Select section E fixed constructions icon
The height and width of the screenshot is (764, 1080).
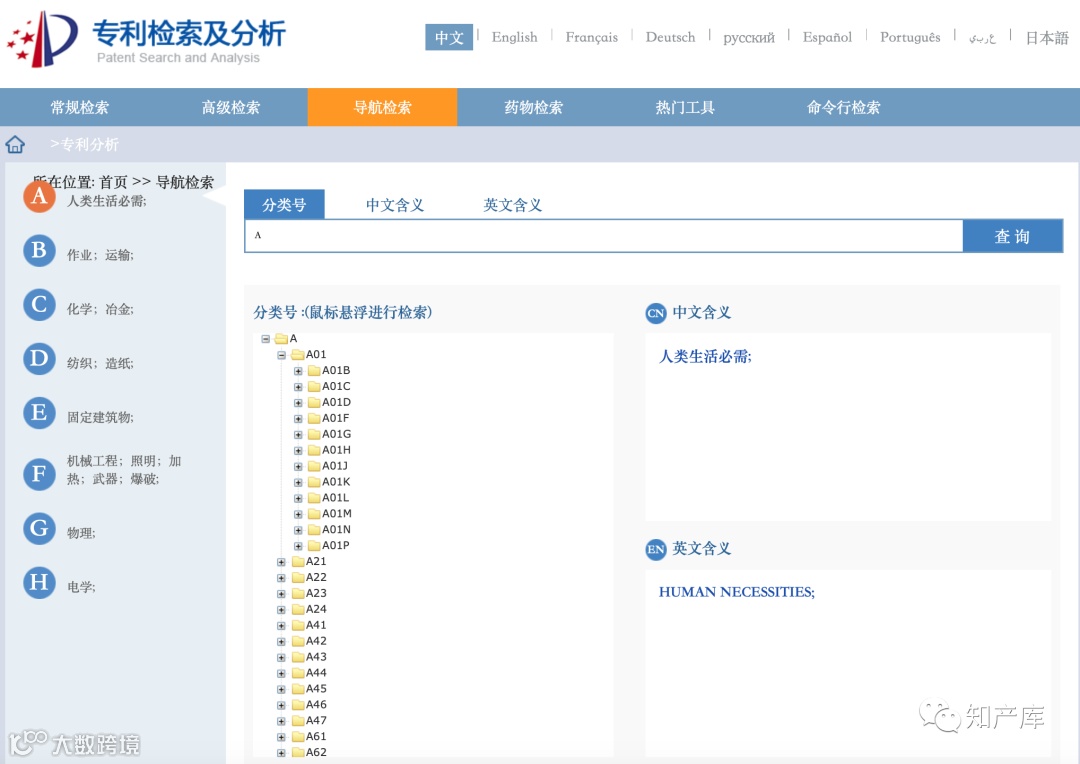(x=39, y=413)
